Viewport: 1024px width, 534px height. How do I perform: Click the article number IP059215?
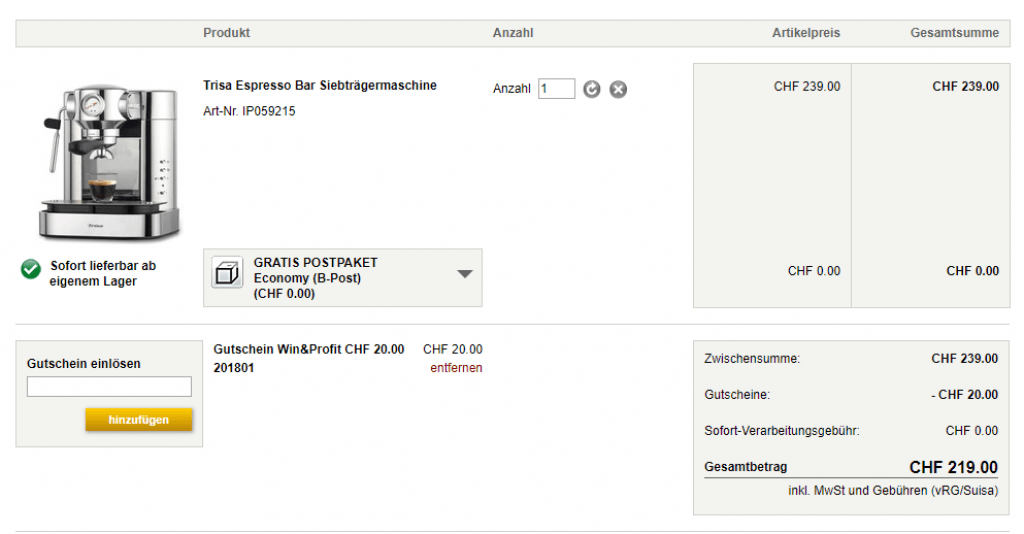tap(249, 111)
